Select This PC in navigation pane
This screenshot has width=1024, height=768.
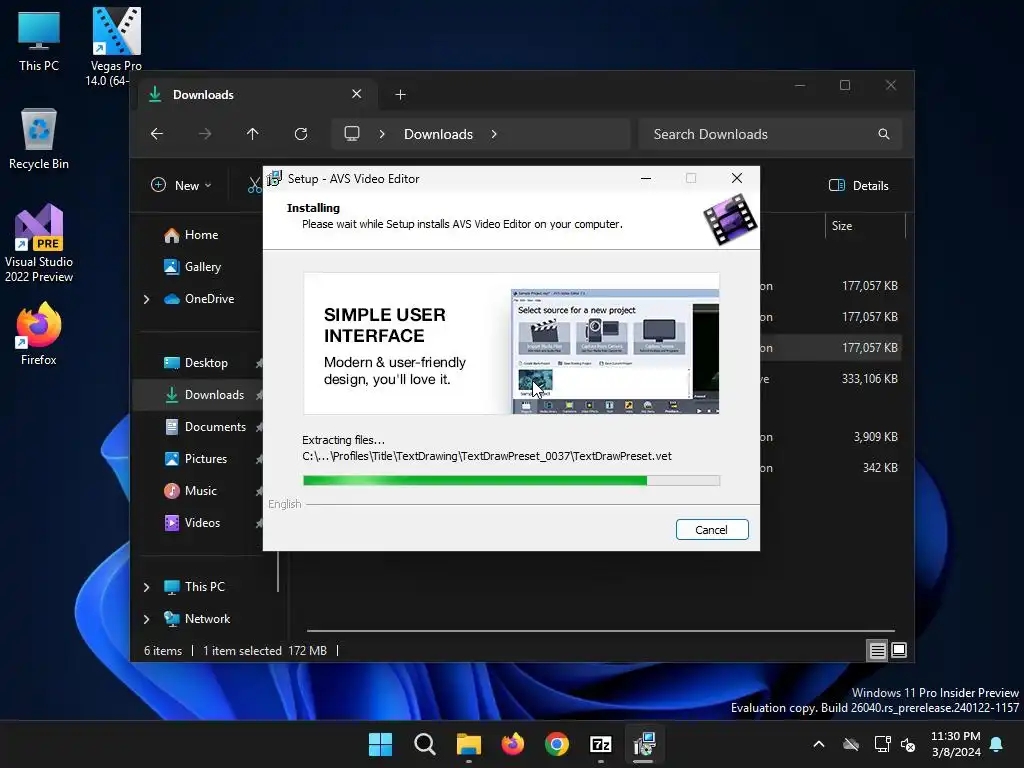pos(195,586)
